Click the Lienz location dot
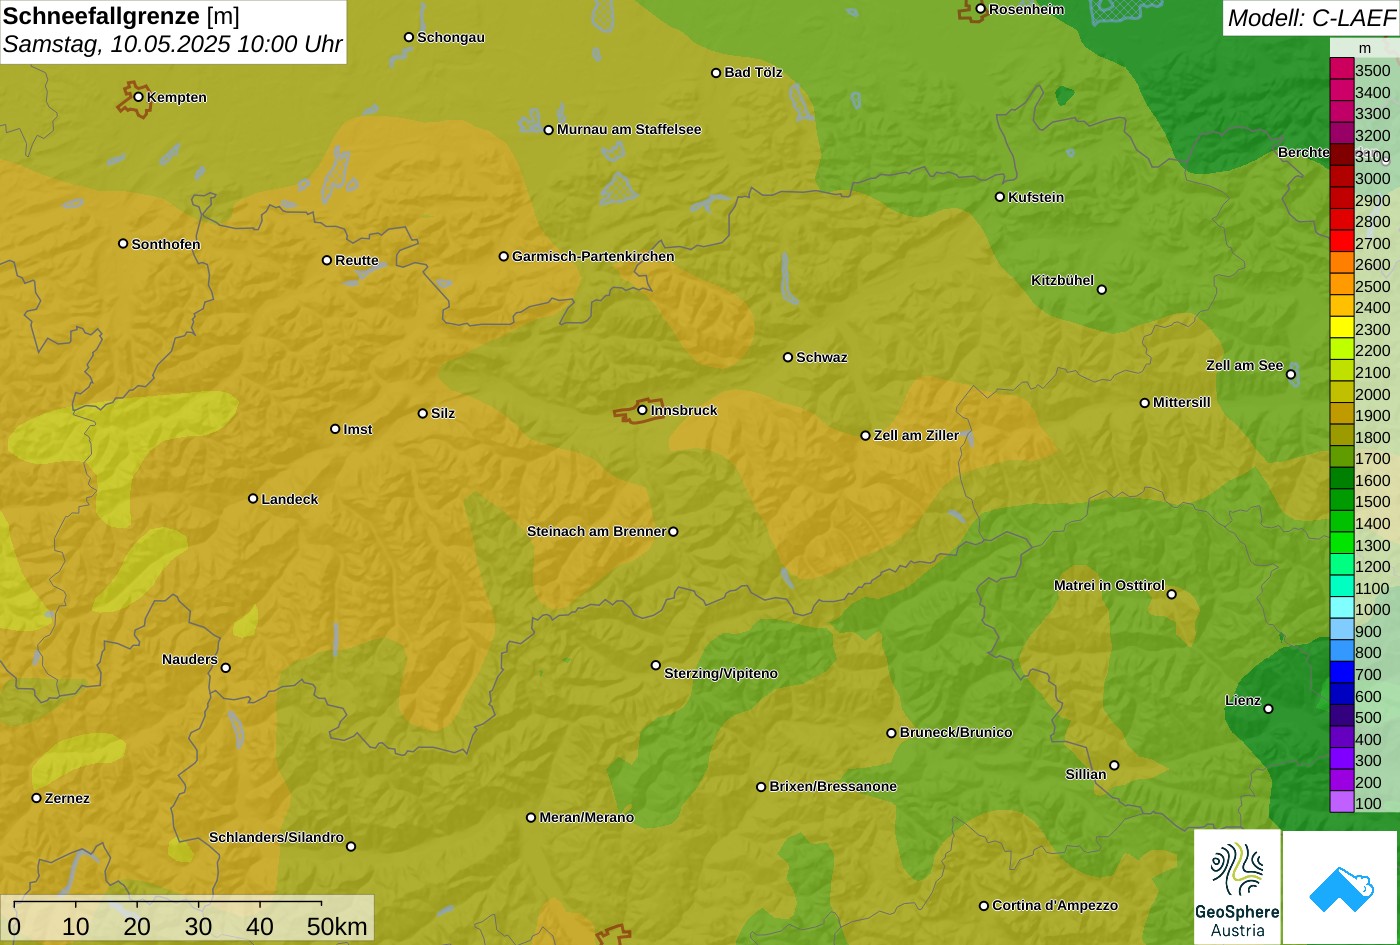The width and height of the screenshot is (1400, 945). [x=1268, y=709]
